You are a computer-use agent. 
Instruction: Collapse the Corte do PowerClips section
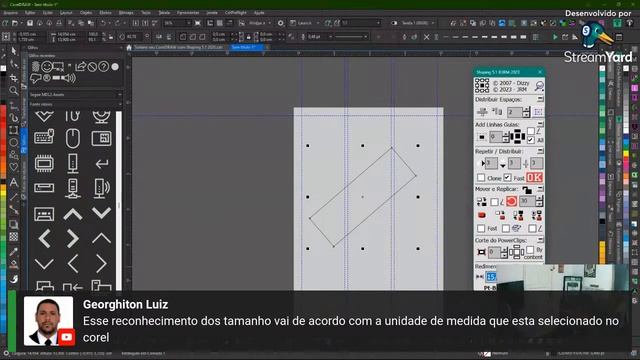tap(540, 240)
